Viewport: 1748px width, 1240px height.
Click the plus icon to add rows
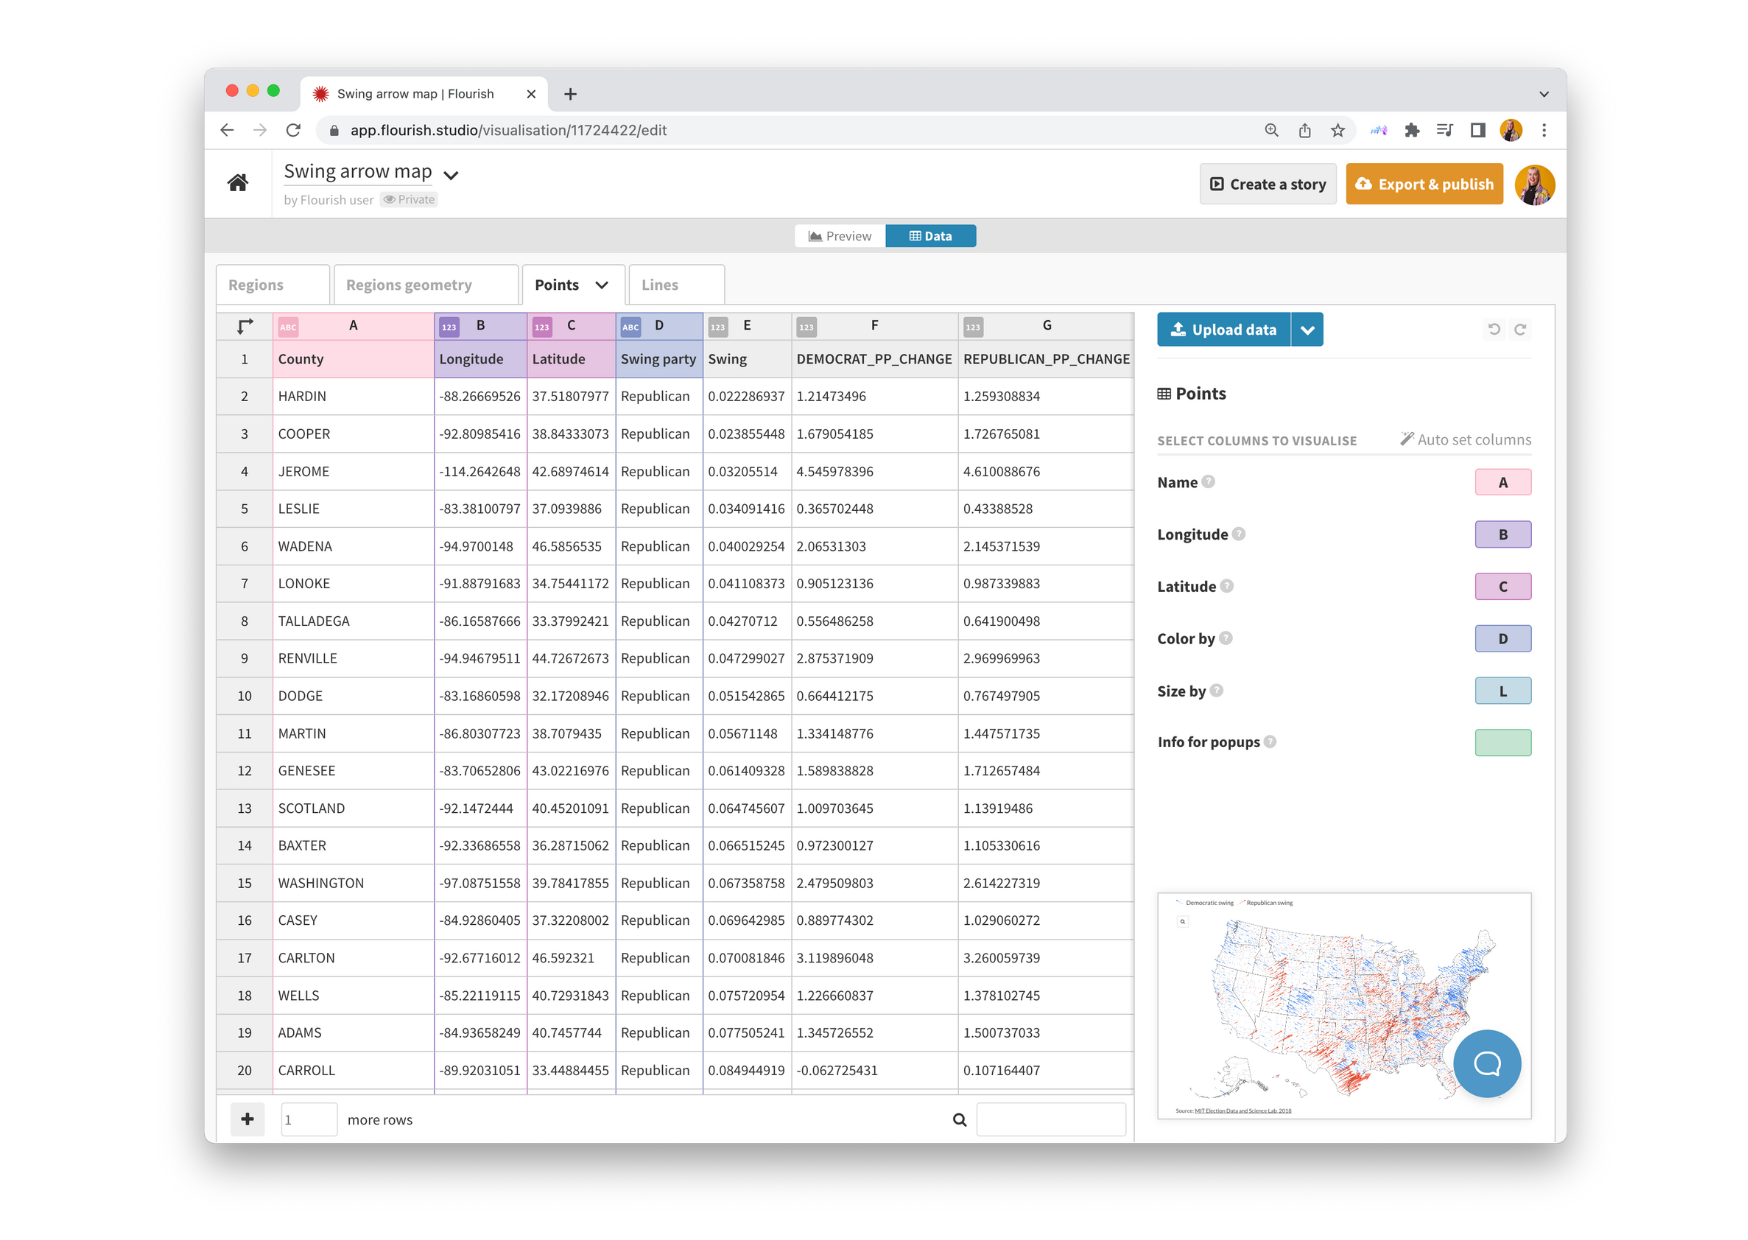pos(247,1119)
